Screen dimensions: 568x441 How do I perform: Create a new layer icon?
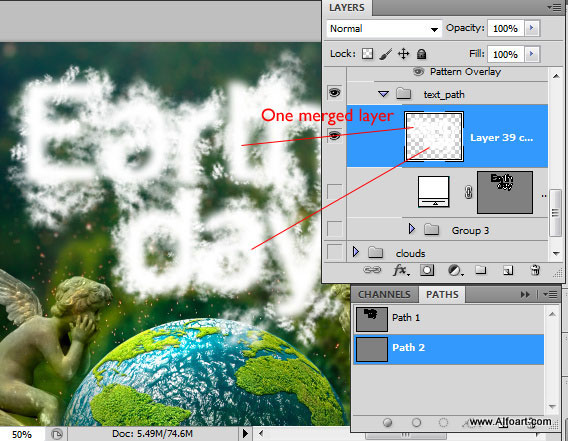click(508, 270)
